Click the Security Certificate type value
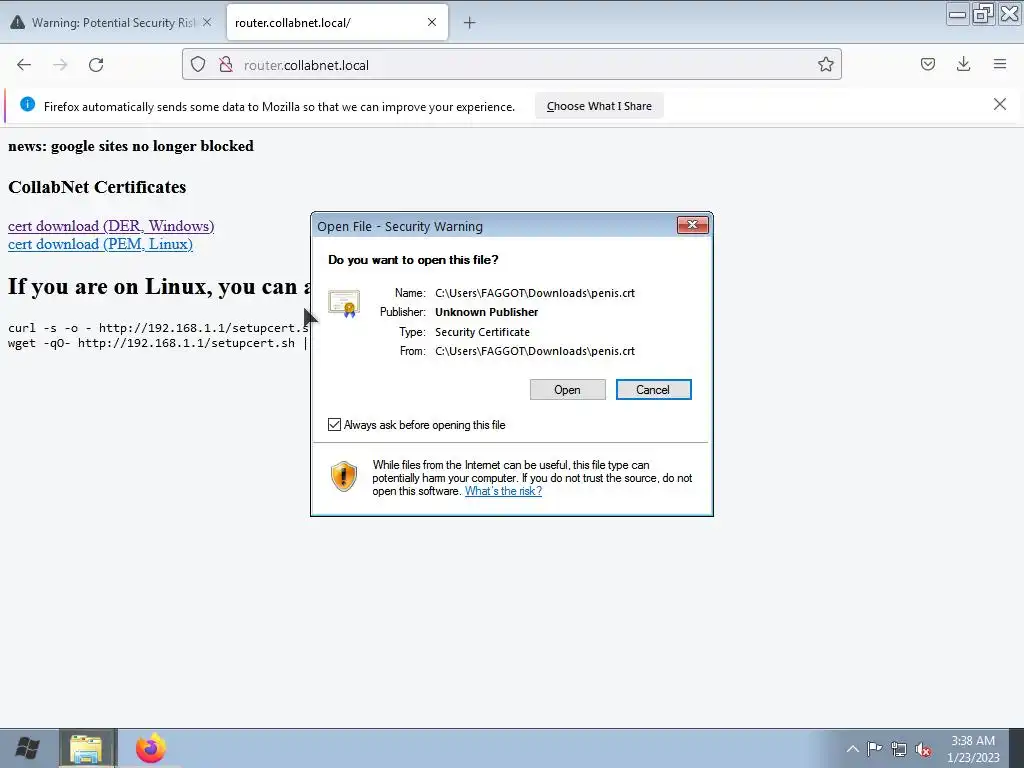The width and height of the screenshot is (1024, 768). tap(483, 332)
